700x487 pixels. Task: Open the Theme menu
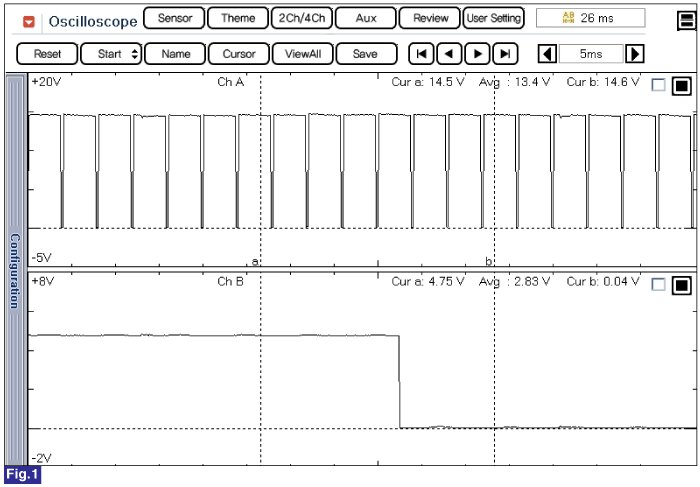coord(237,18)
